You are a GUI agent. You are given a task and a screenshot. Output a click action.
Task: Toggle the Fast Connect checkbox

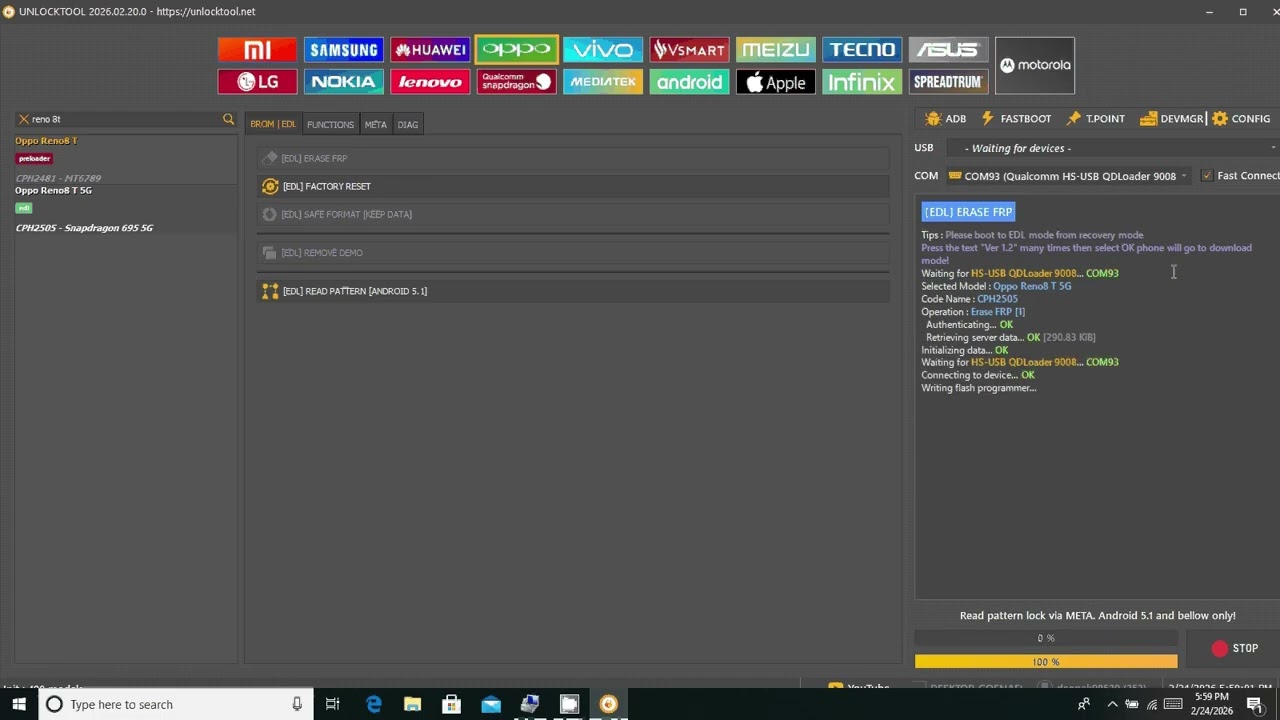pyautogui.click(x=1207, y=176)
